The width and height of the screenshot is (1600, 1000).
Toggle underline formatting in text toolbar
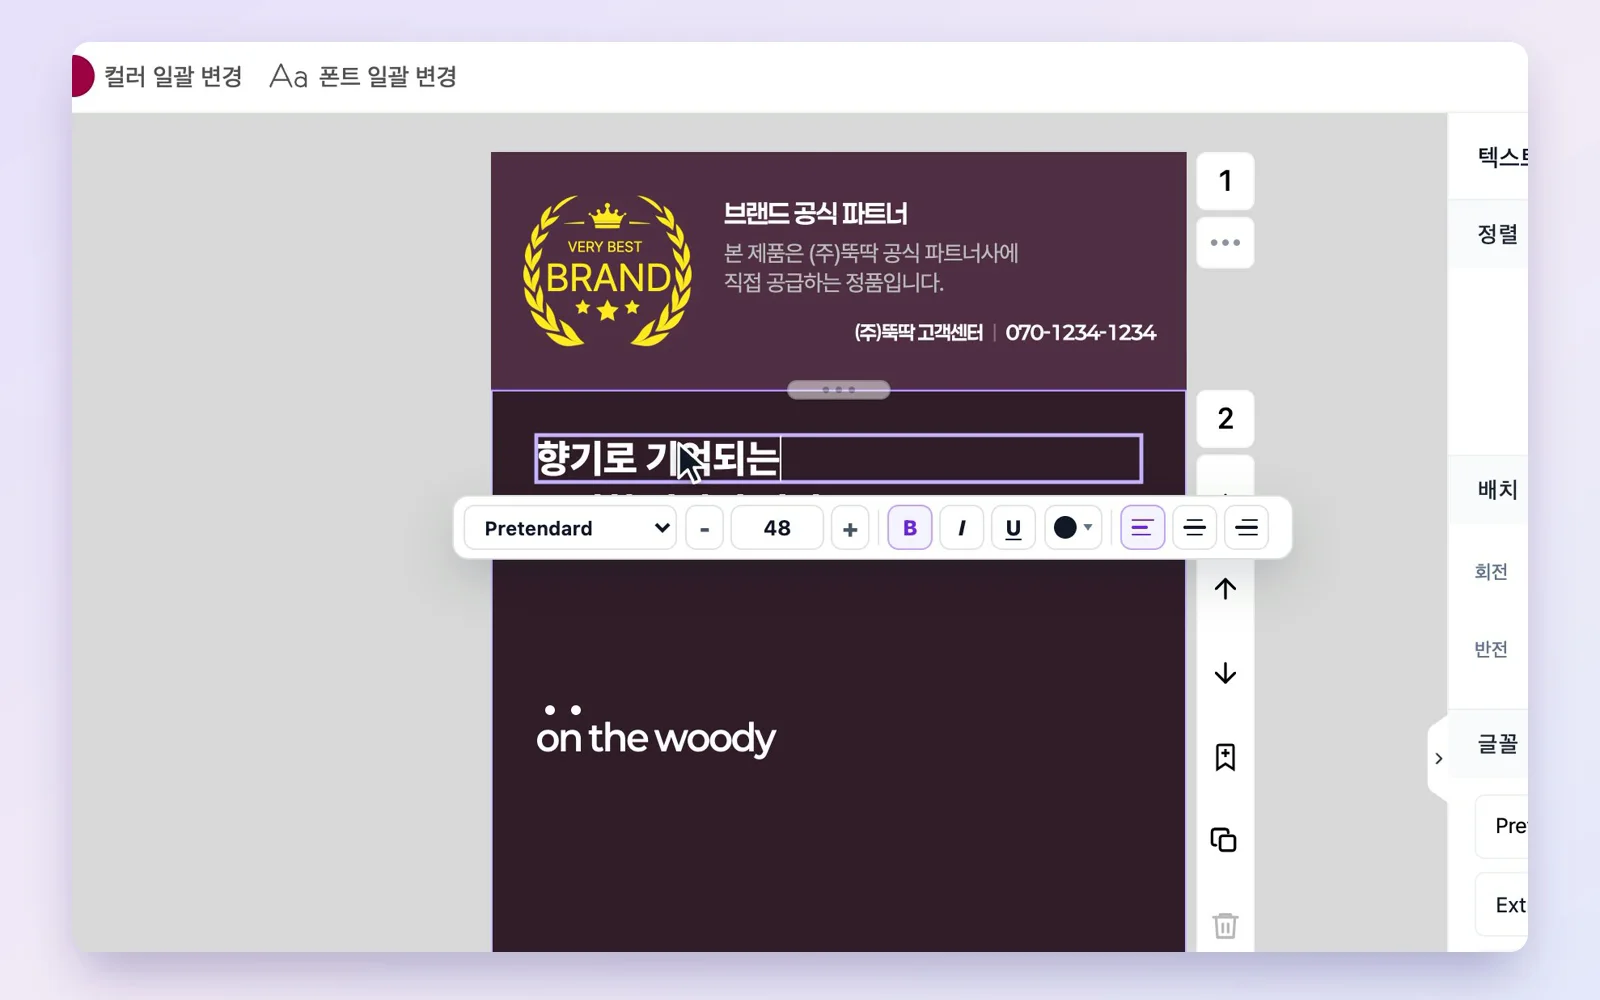pyautogui.click(x=1013, y=528)
